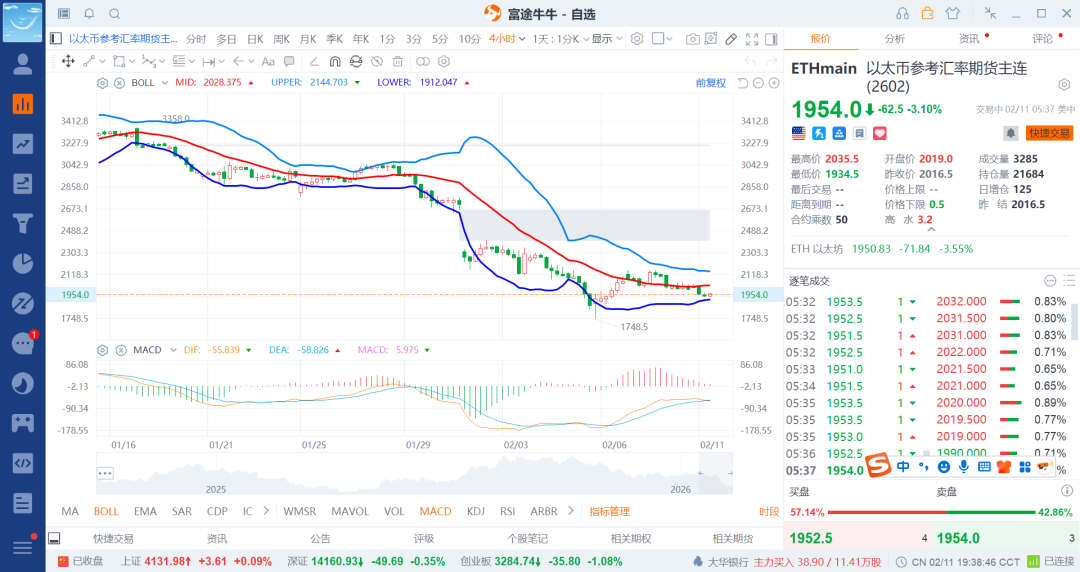Screen dimensions: 1080x572
Task: Toggle the KDJ indicator
Action: pyautogui.click(x=478, y=511)
